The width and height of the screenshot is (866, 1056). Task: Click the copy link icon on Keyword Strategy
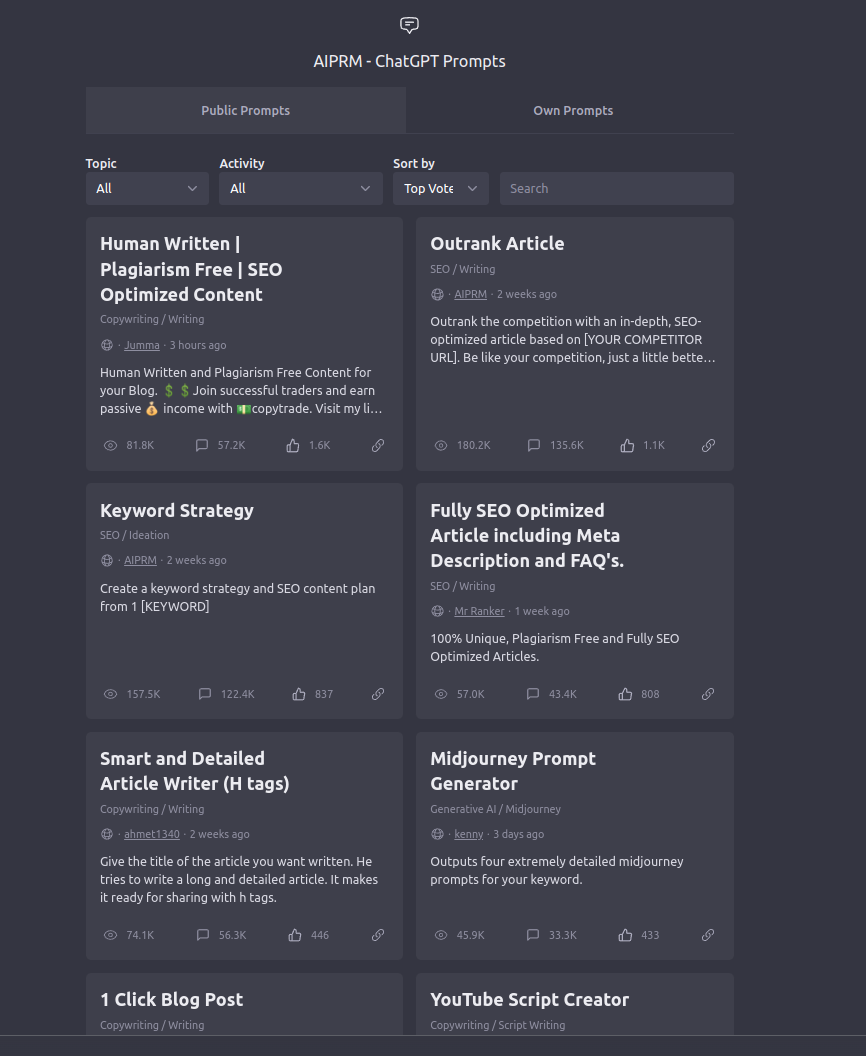click(378, 694)
